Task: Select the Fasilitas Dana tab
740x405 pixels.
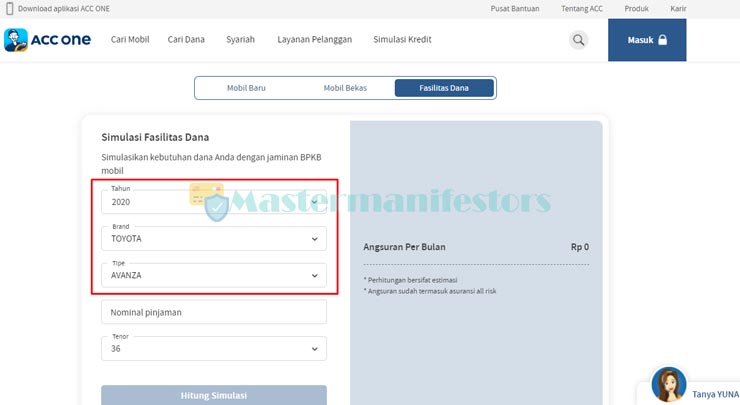Action: [x=444, y=88]
